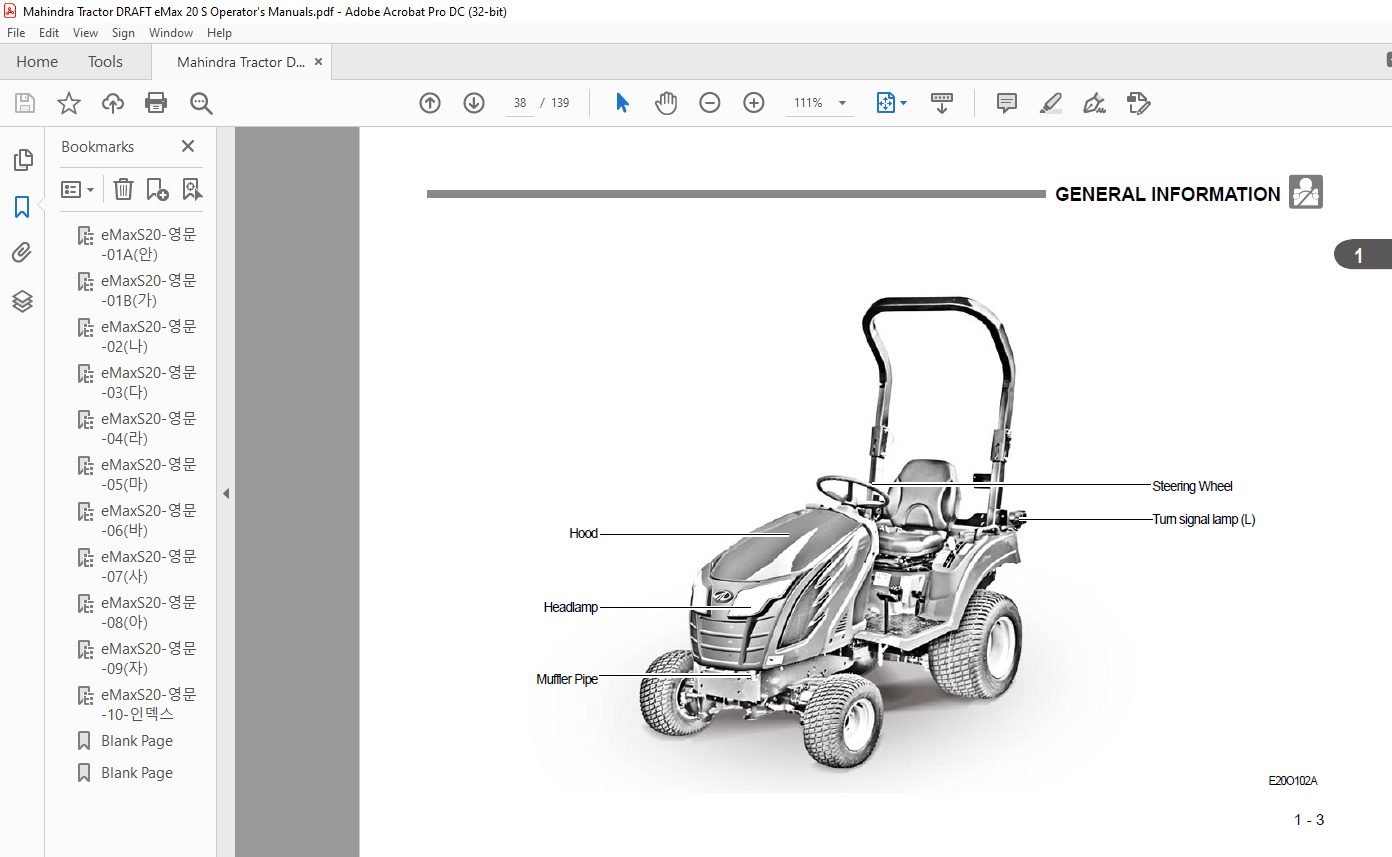Add a new bookmark icon
1392x857 pixels.
pyautogui.click(x=157, y=189)
